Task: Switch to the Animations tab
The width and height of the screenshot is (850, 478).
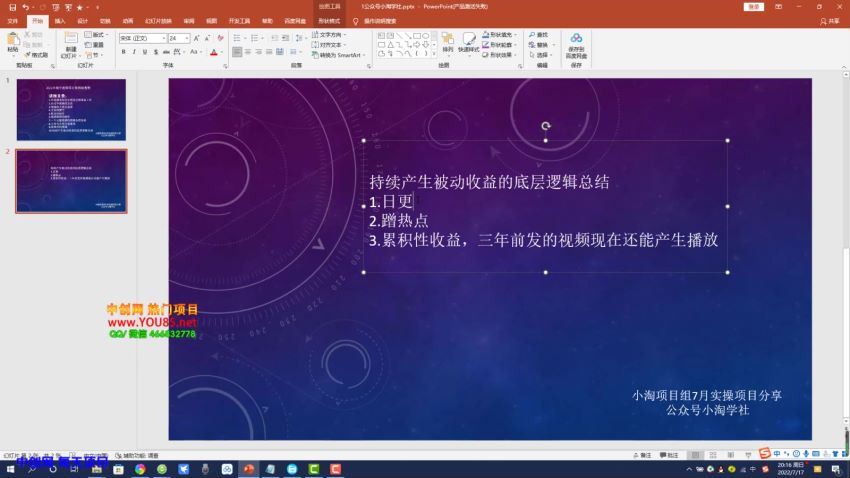Action: [128, 21]
